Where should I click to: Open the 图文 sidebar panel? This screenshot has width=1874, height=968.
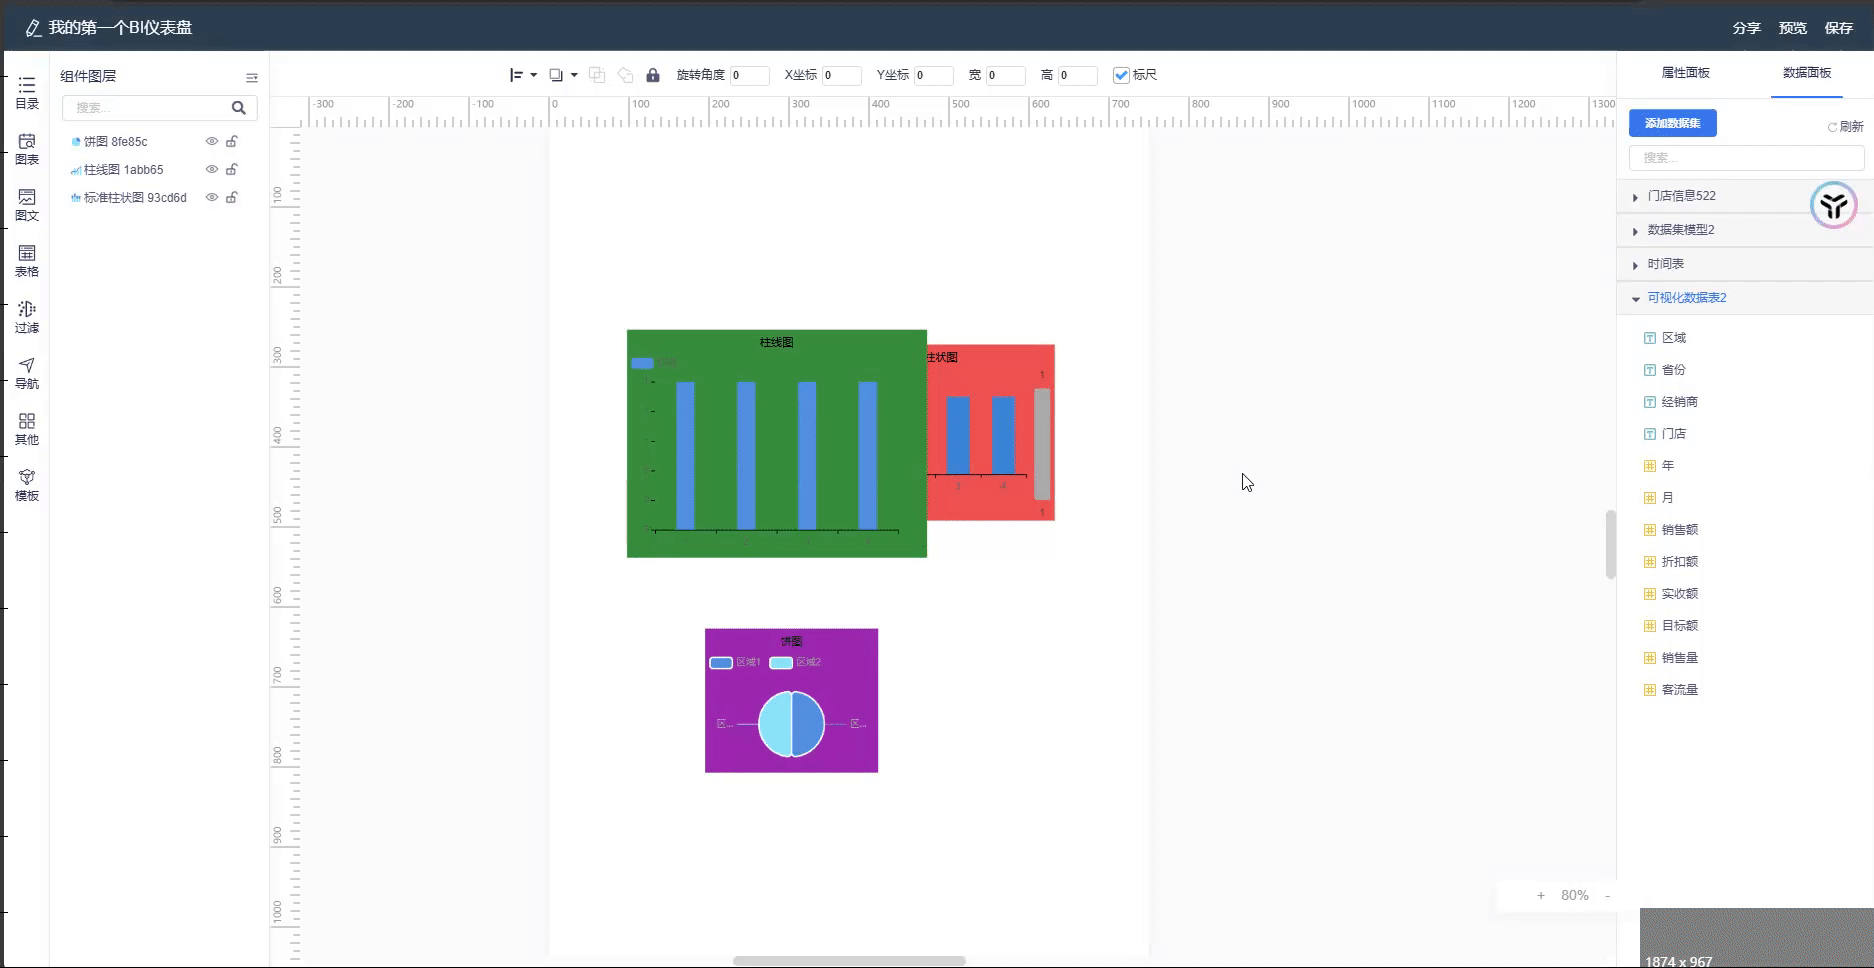point(27,205)
